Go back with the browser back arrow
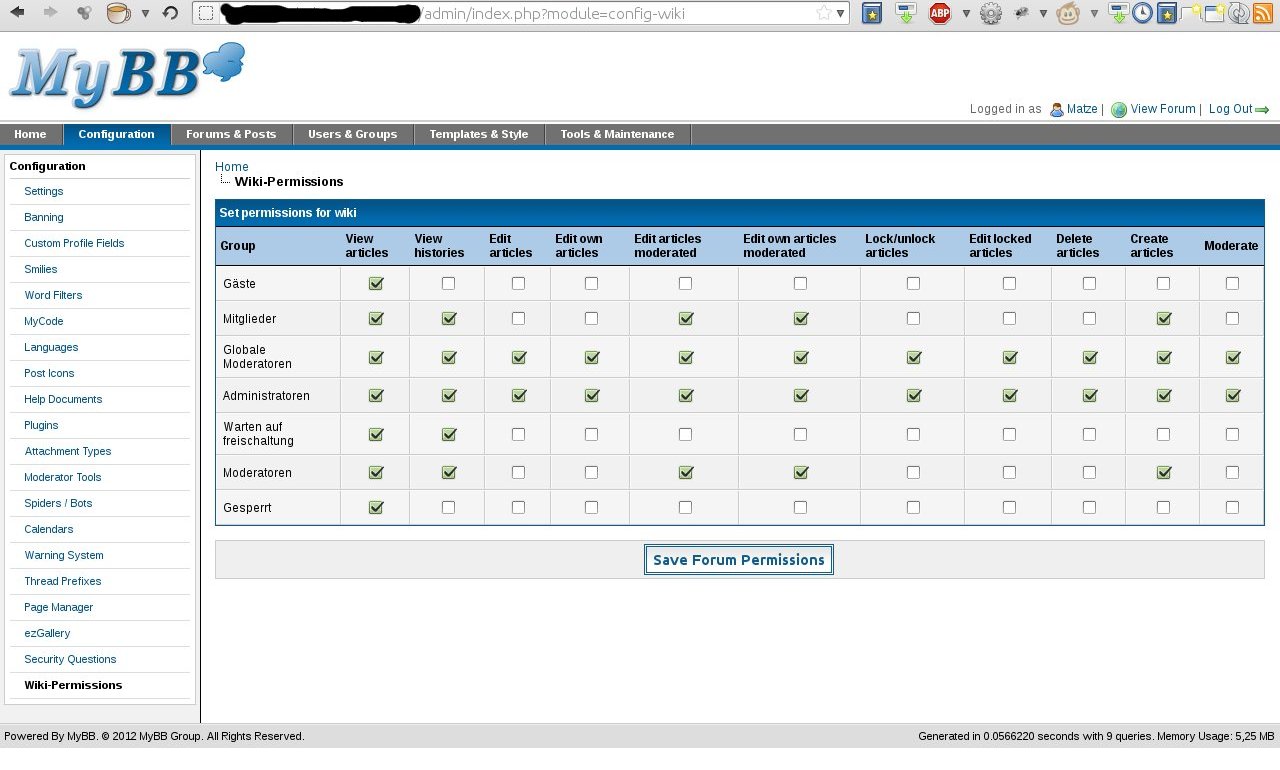This screenshot has width=1280, height=770. [17, 13]
